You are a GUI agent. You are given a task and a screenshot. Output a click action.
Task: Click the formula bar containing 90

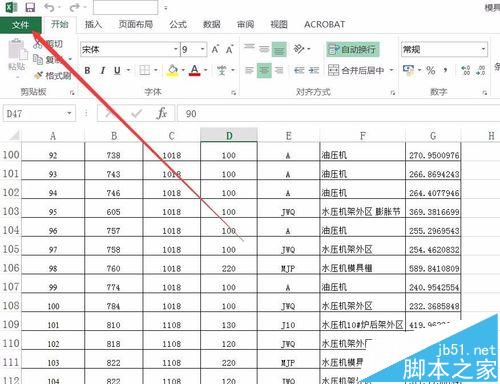coord(338,114)
